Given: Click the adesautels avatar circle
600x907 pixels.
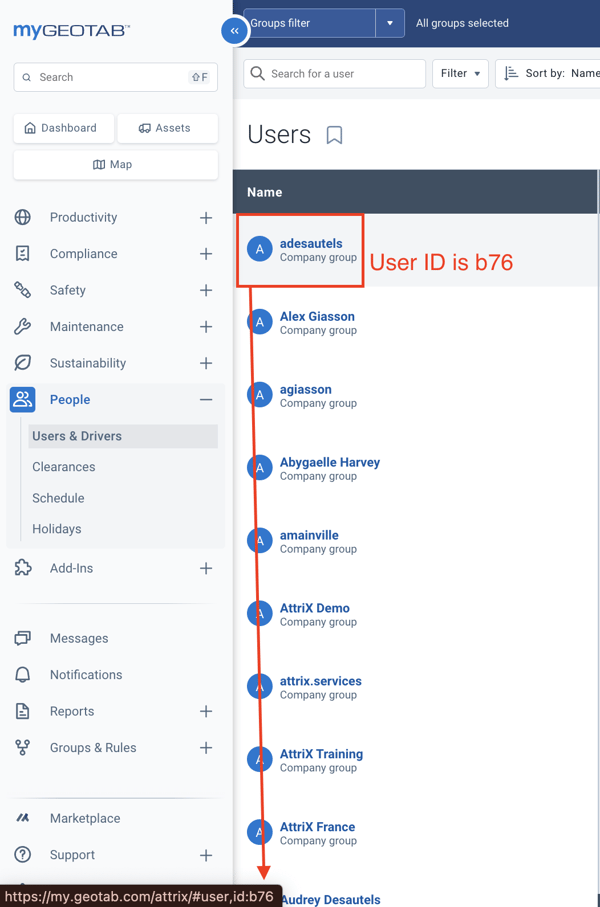Looking at the screenshot, I should tap(260, 249).
